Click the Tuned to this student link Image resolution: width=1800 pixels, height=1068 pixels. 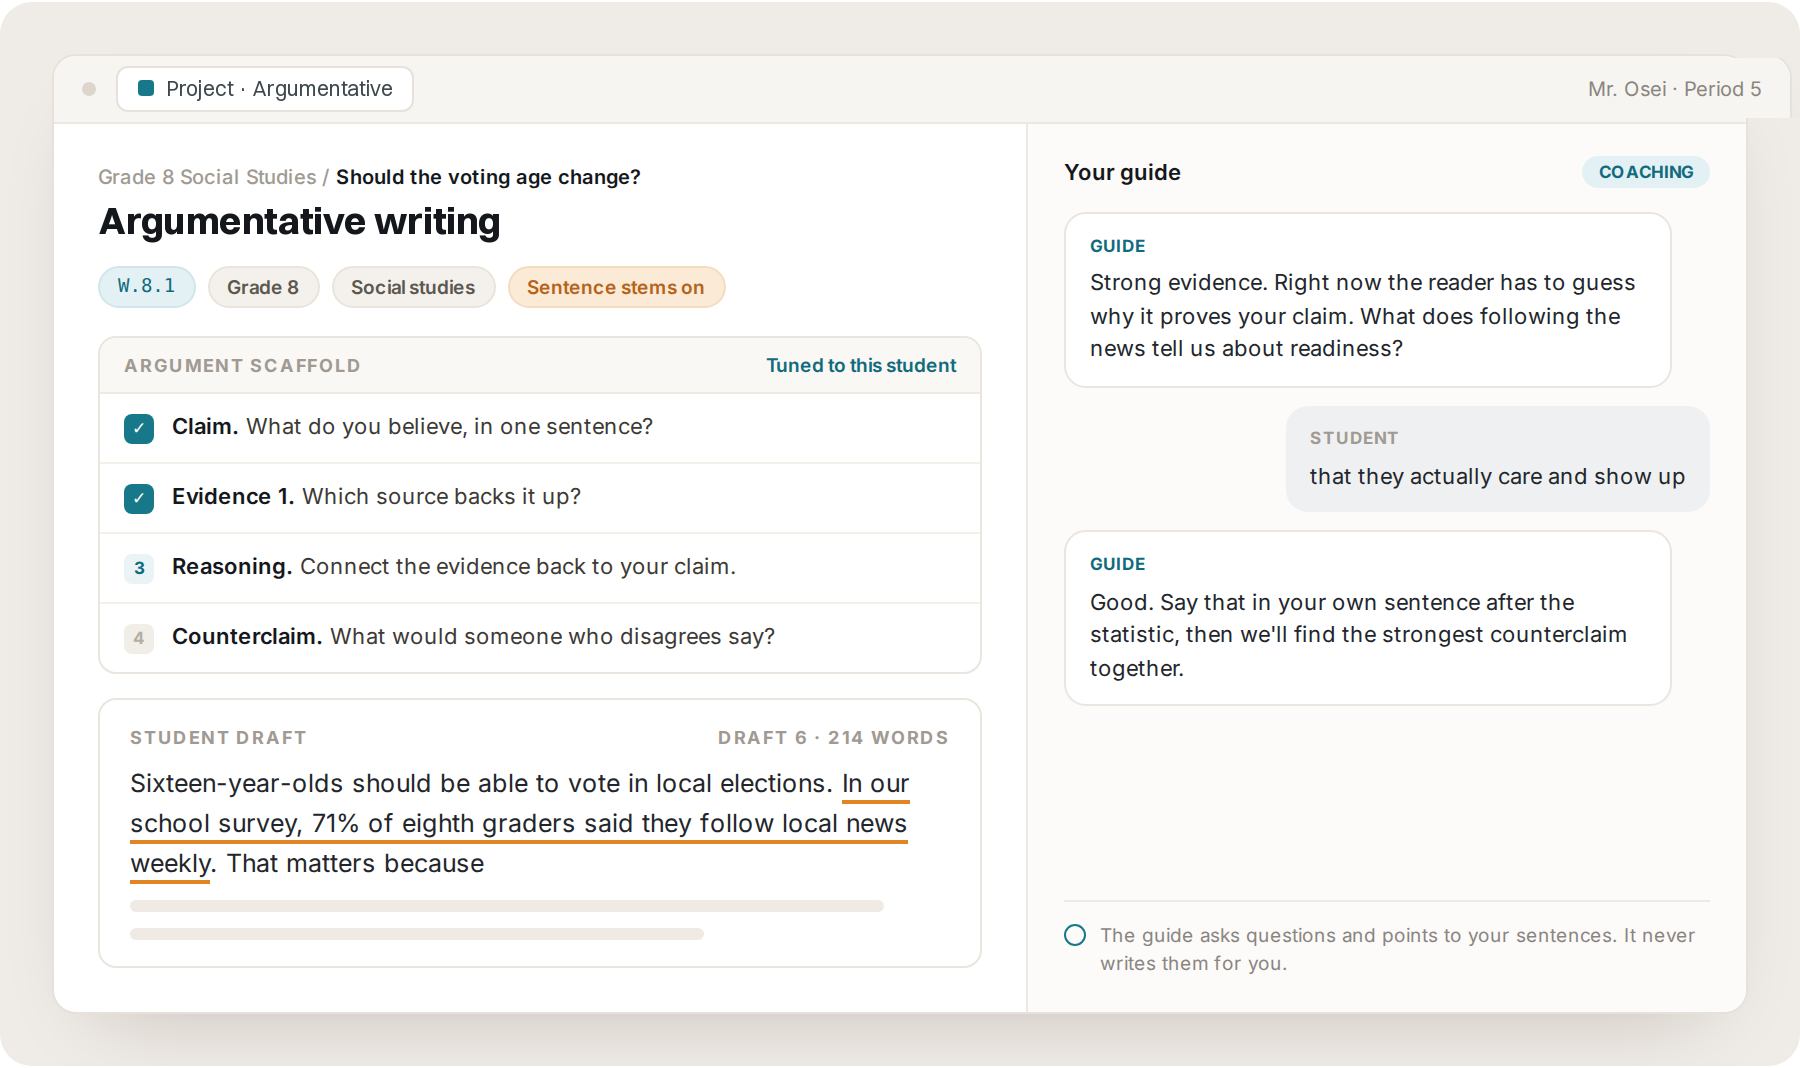(x=861, y=365)
